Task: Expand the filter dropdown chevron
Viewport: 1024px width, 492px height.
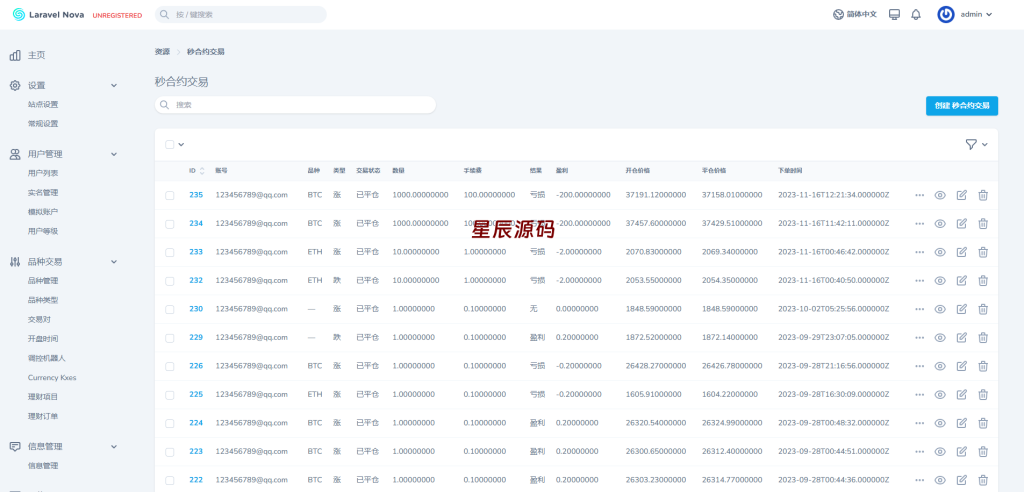Action: [x=985, y=144]
